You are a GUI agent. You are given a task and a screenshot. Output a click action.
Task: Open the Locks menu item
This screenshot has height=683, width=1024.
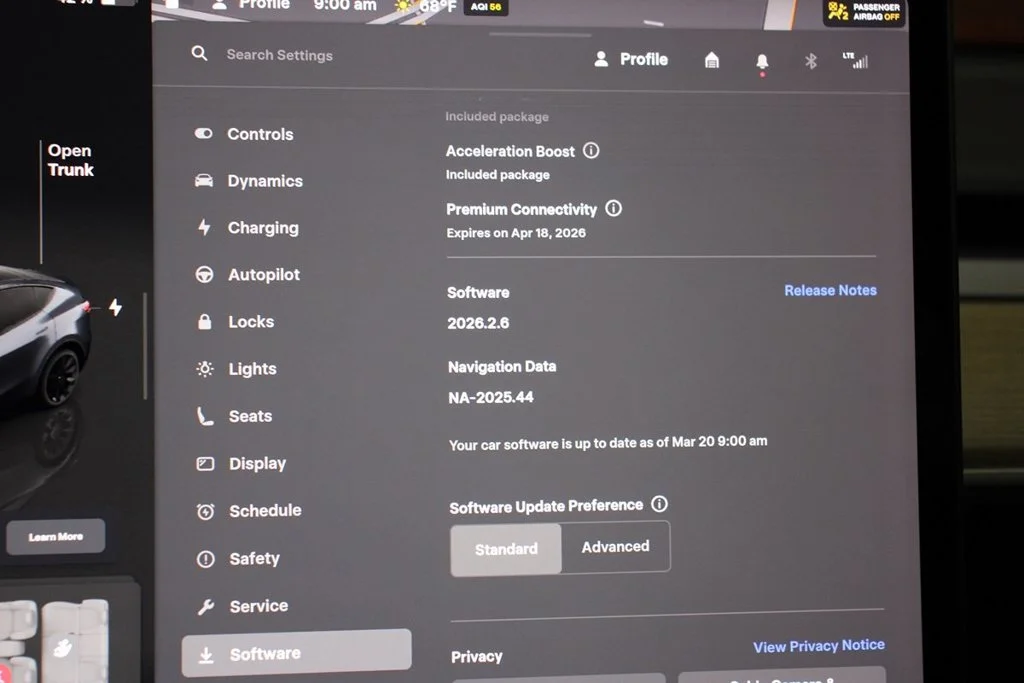(235, 322)
